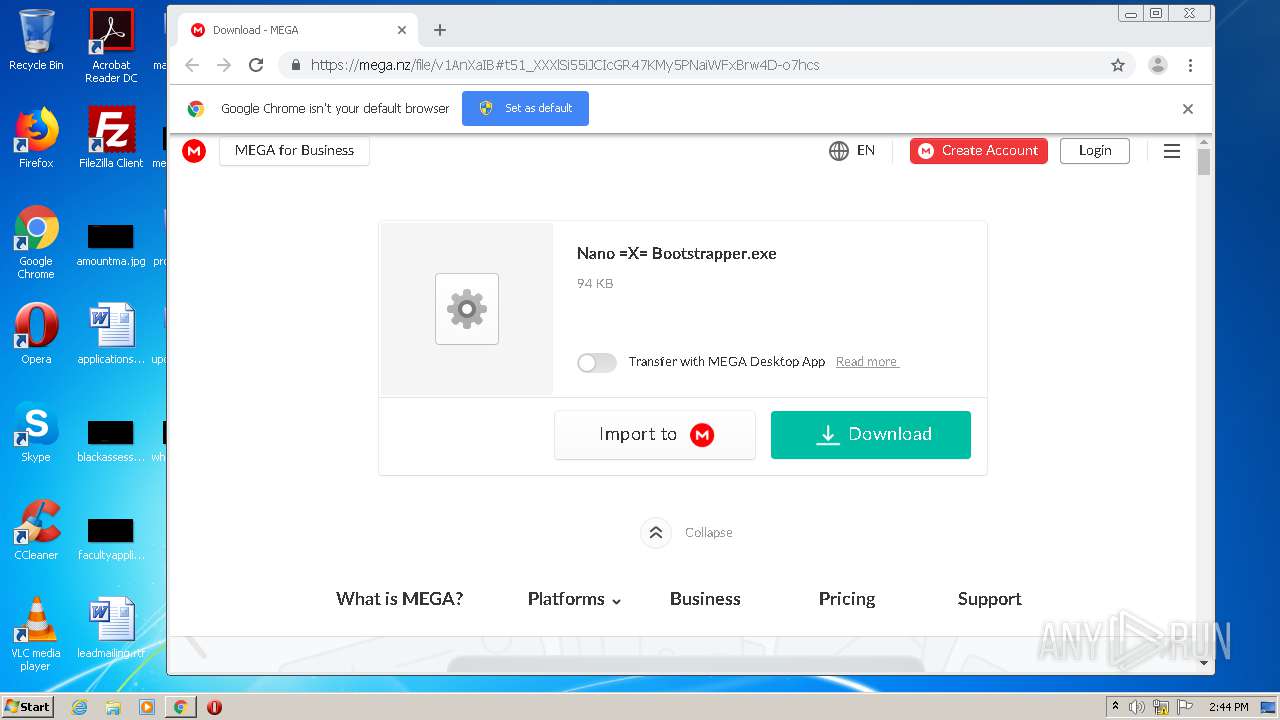The image size is (1280, 720).
Task: Click the Opera taskbar icon
Action: coord(214,707)
